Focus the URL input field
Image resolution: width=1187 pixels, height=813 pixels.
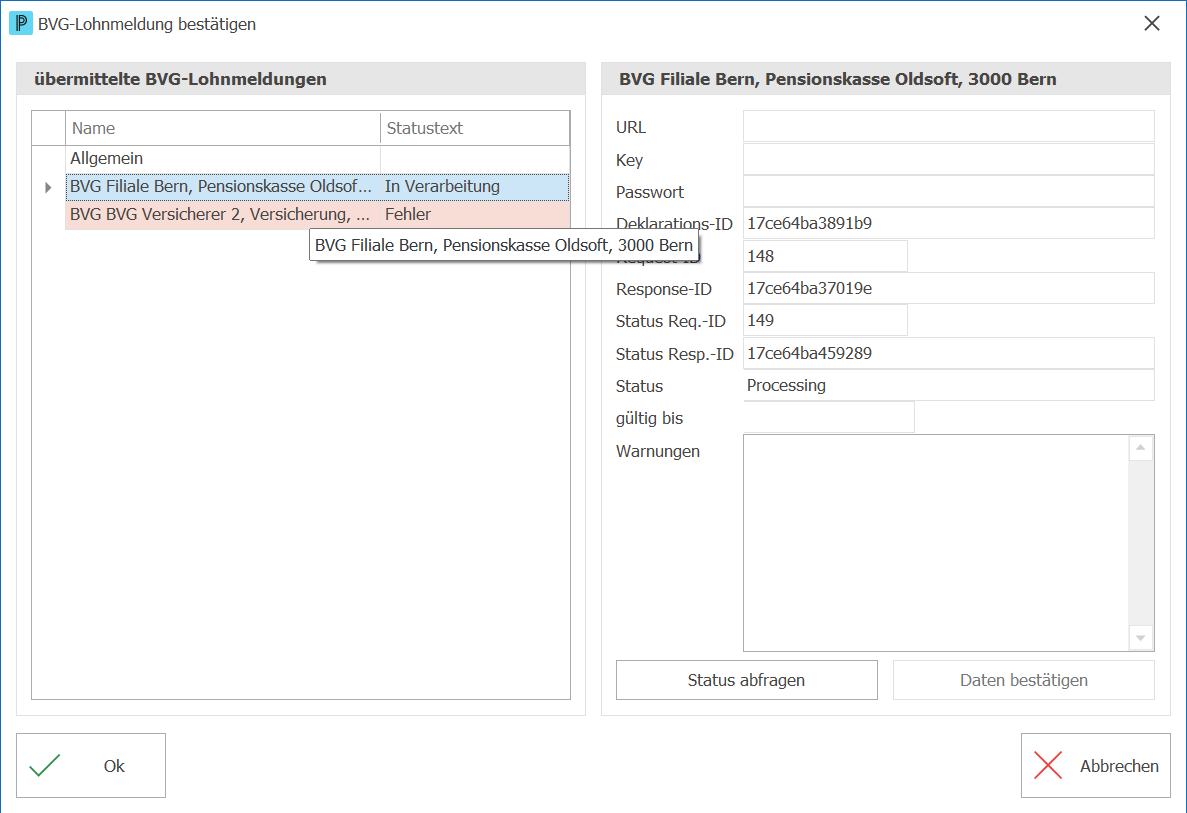(949, 126)
